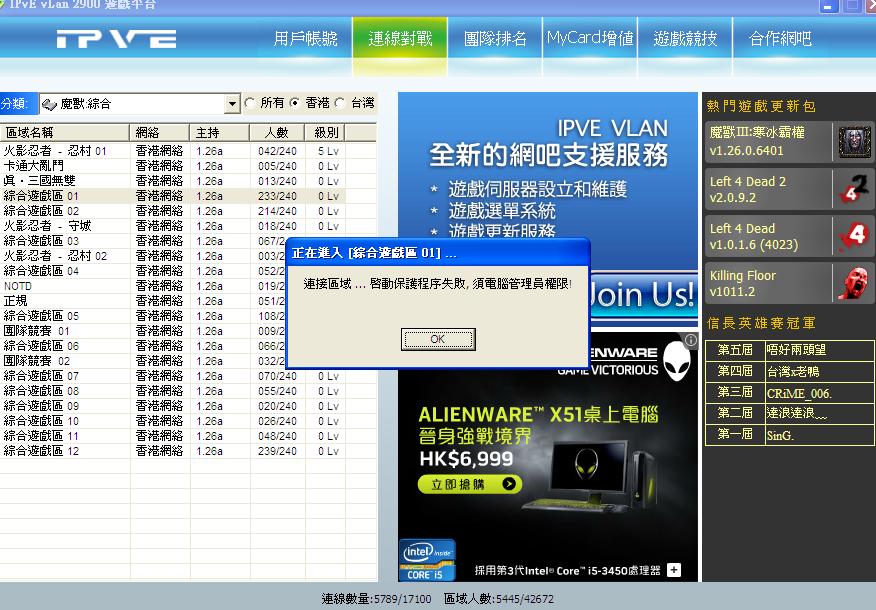
Task: Select row 綜合遊戲區 07
Action: coord(173,376)
